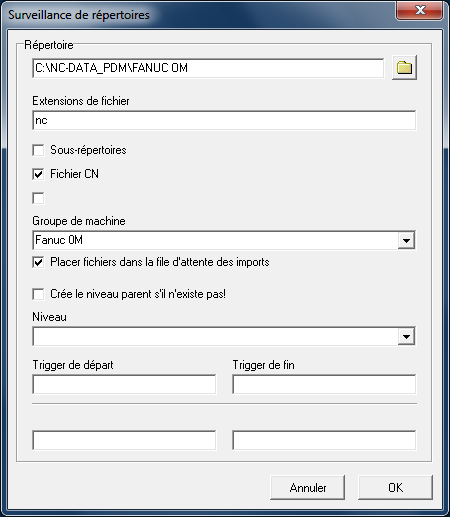Close the Surveillance de répertoires dialog
The width and height of the screenshot is (450, 517).
[419, 10]
